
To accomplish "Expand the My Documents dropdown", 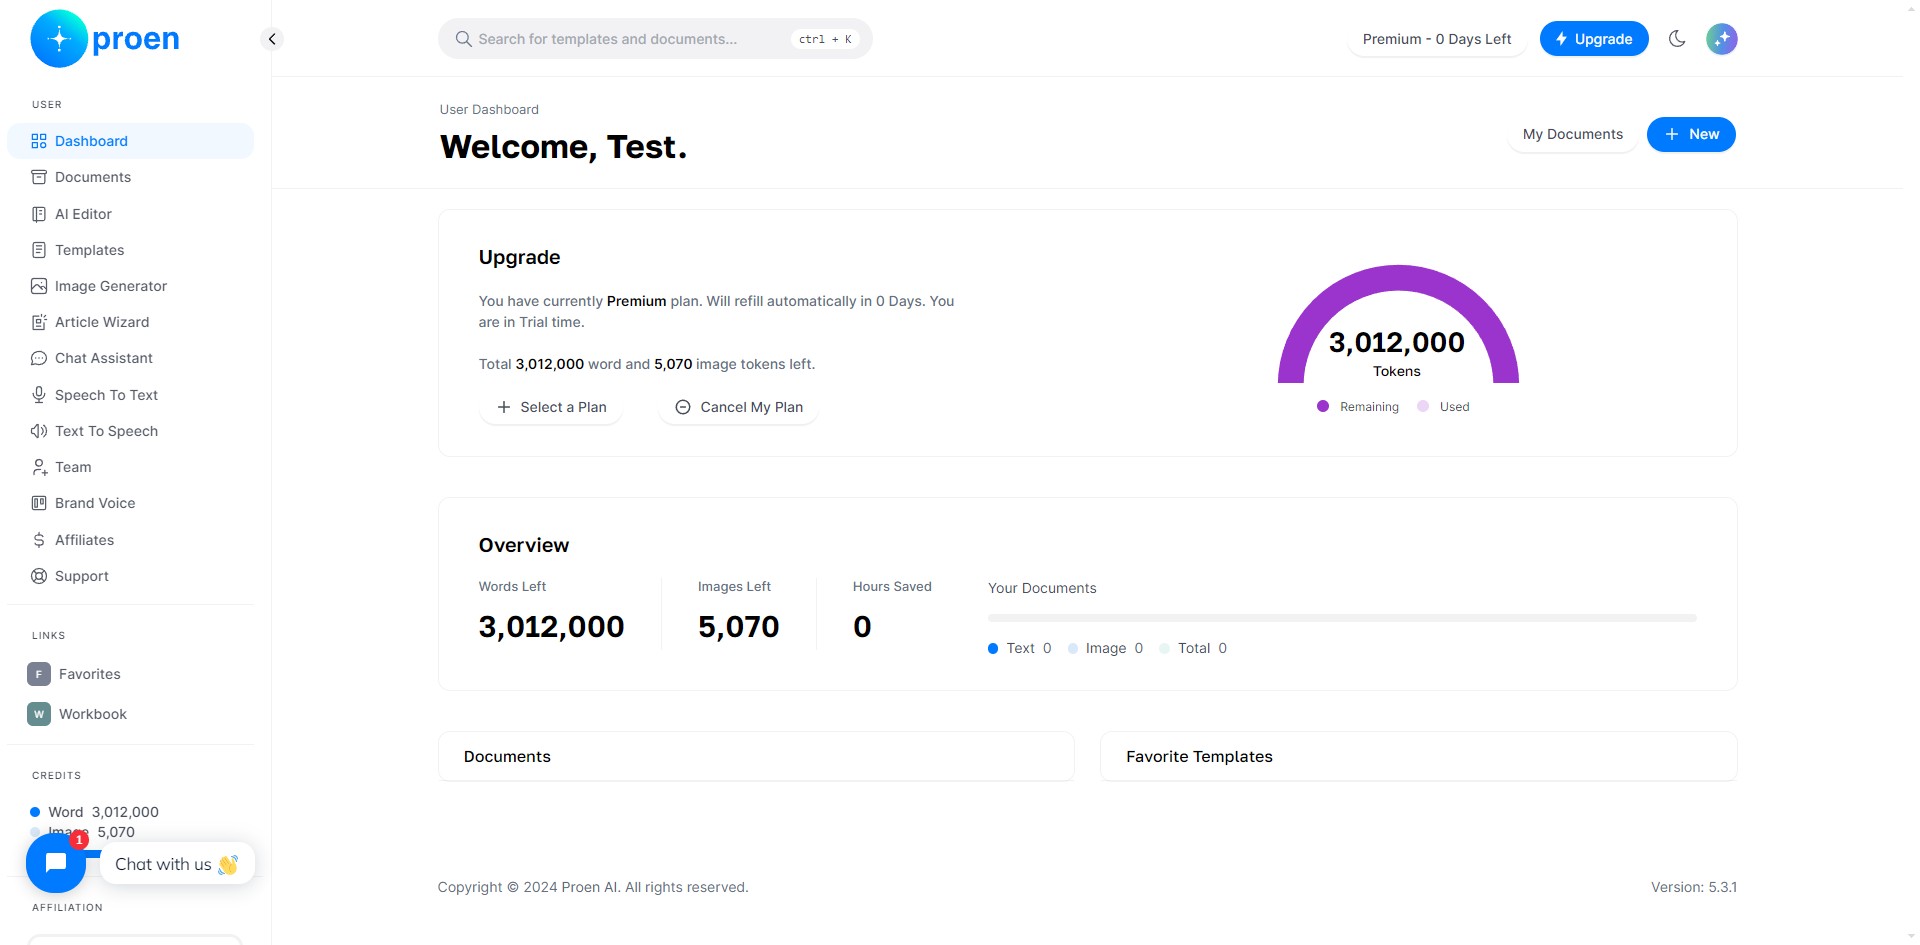I will click(1571, 134).
